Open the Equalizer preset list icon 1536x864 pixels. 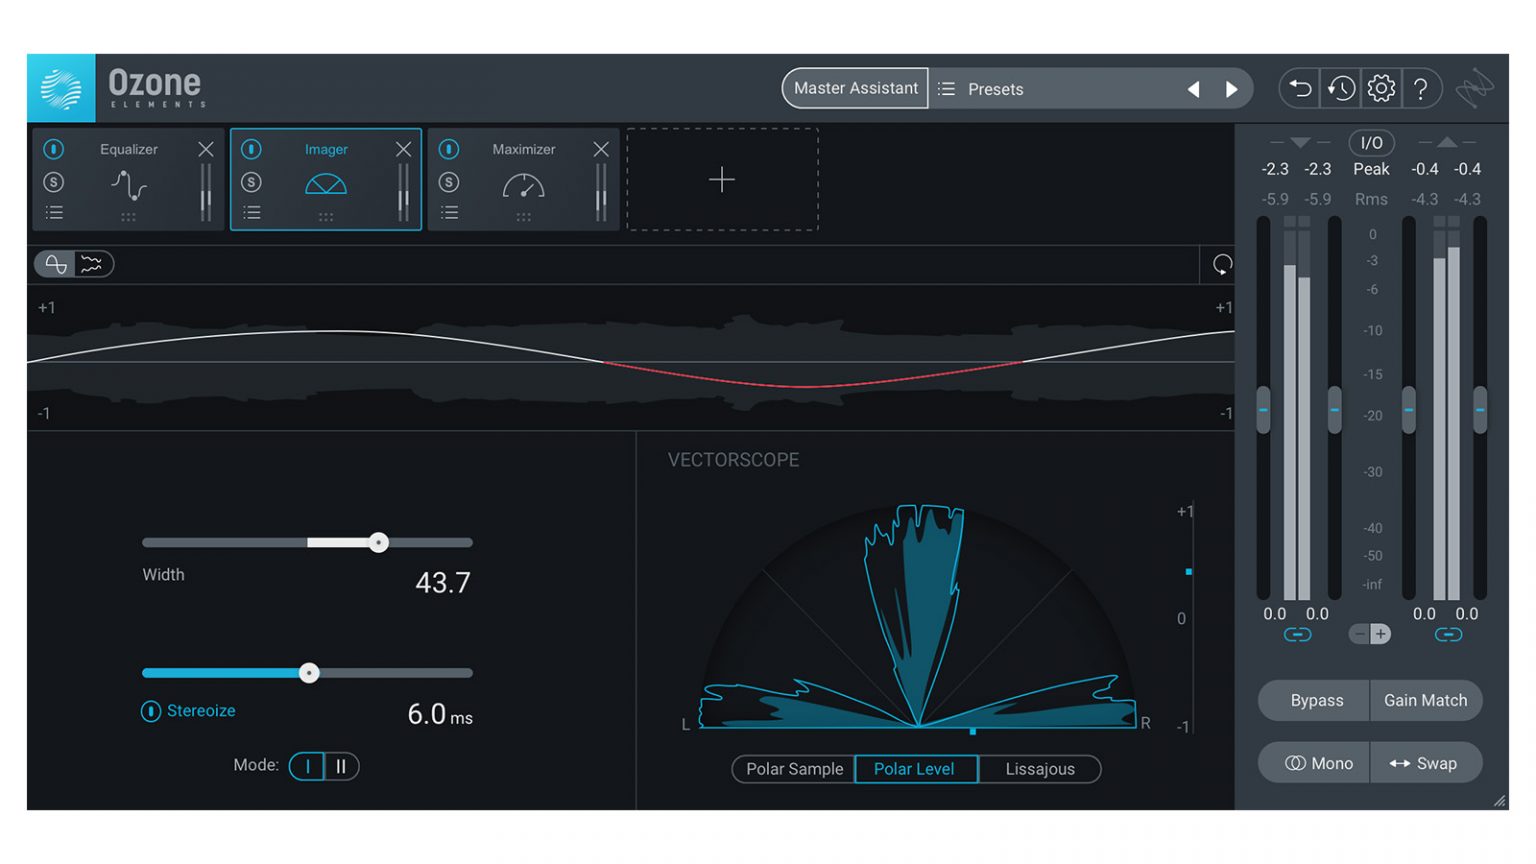pos(55,212)
